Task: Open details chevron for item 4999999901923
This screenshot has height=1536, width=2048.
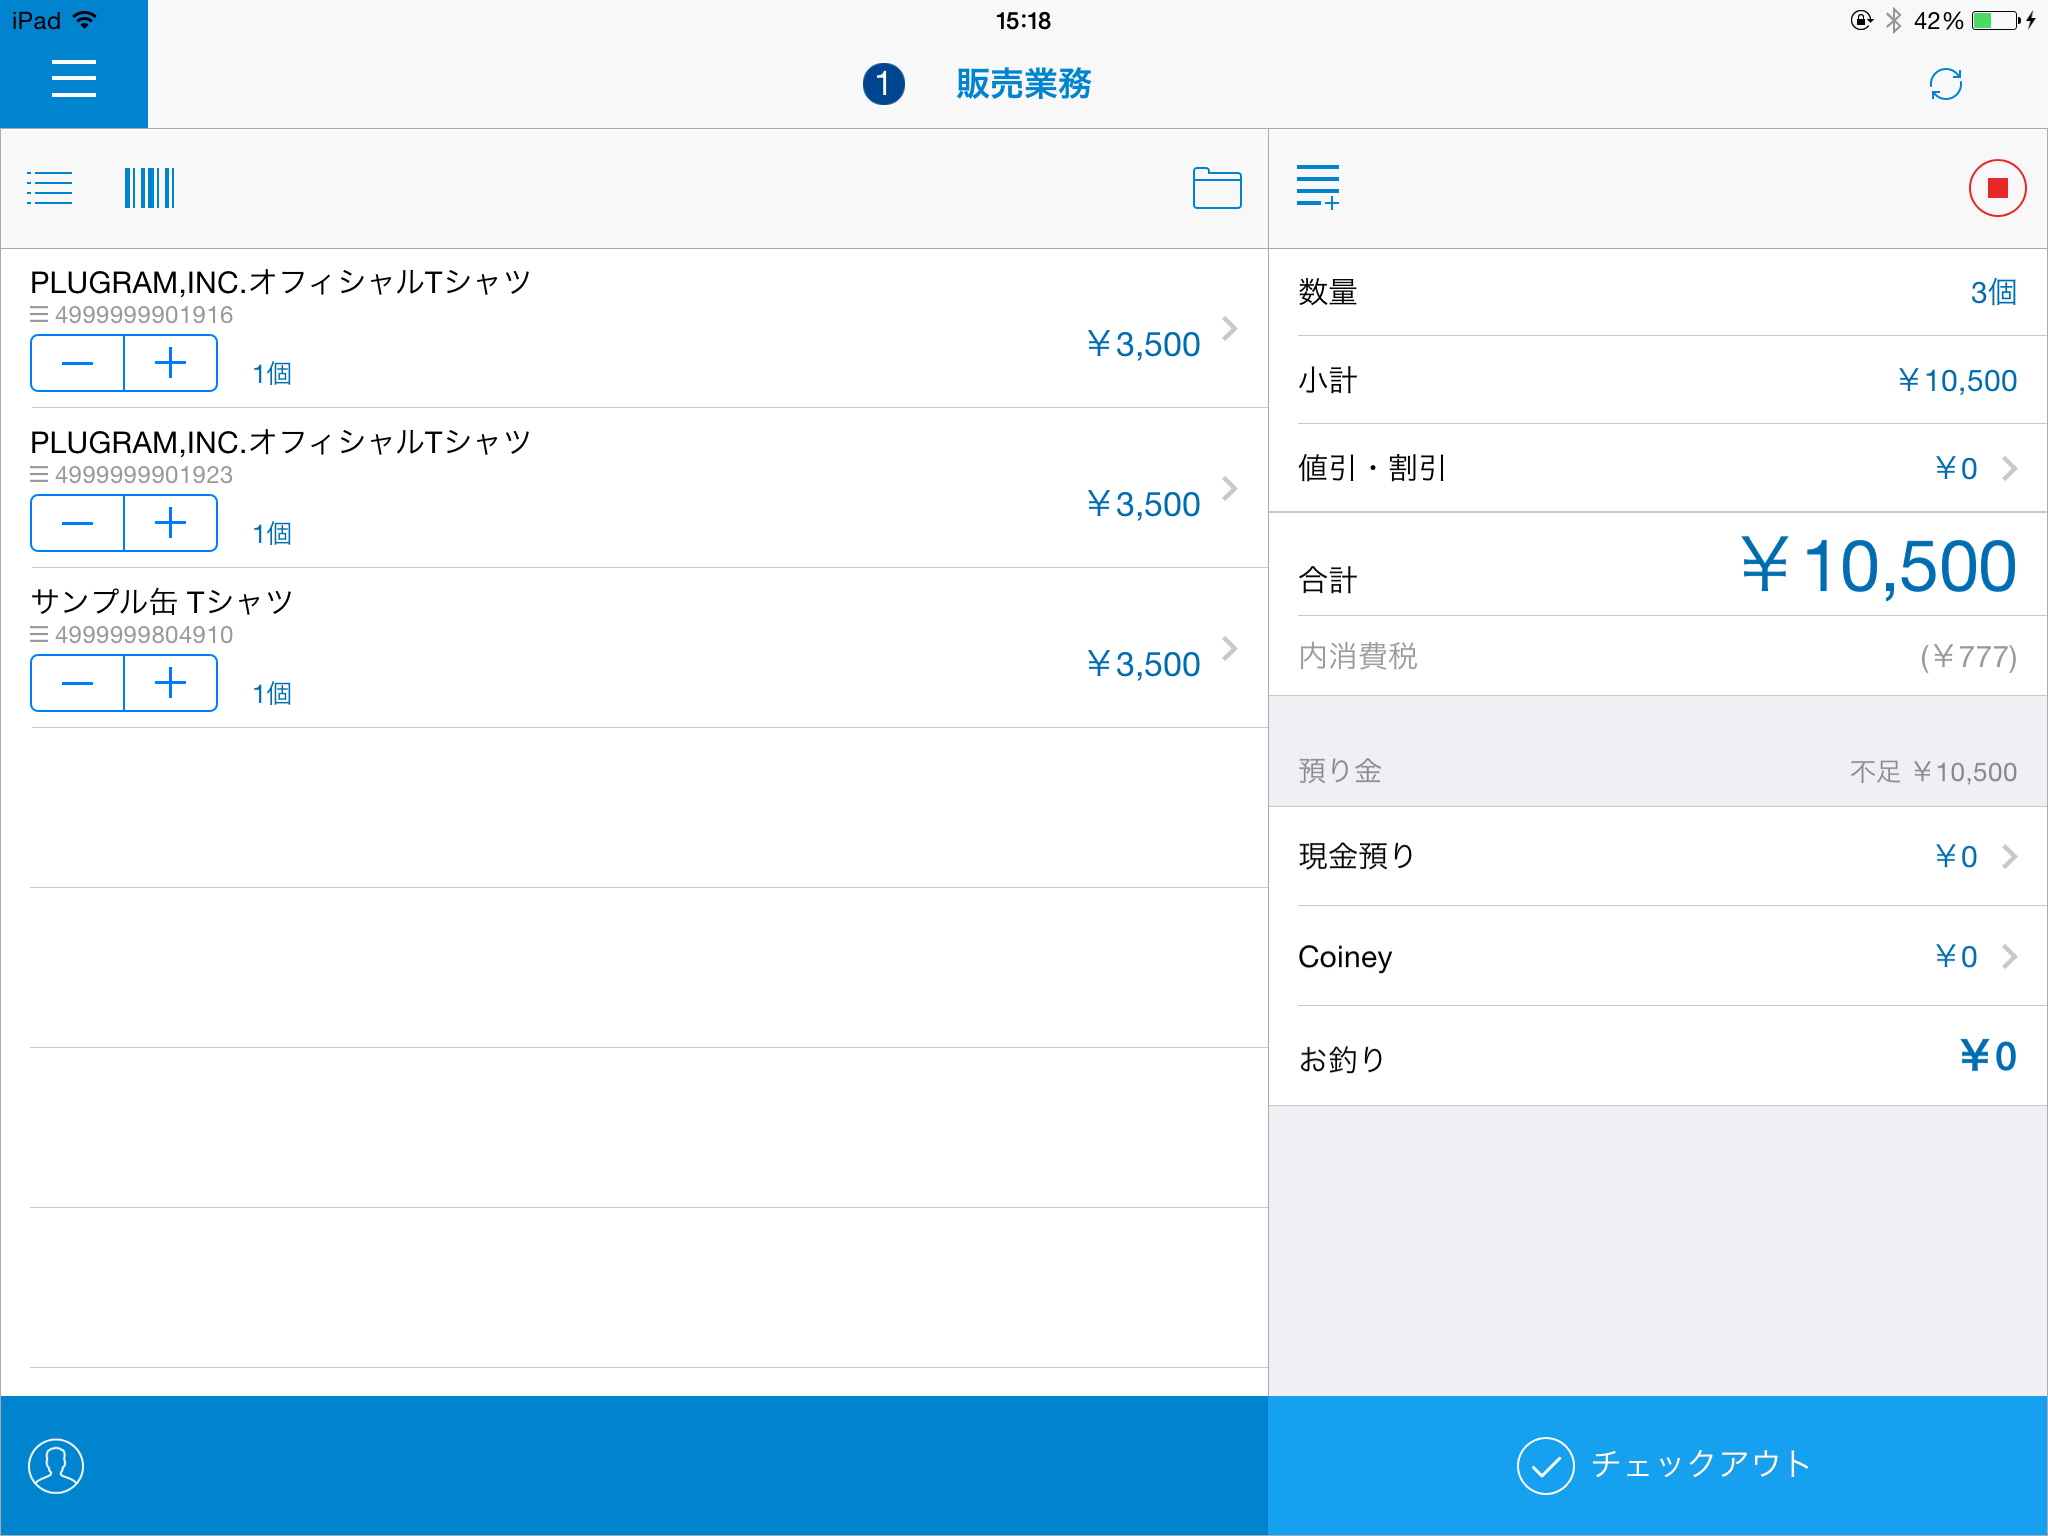Action: pos(1230,489)
